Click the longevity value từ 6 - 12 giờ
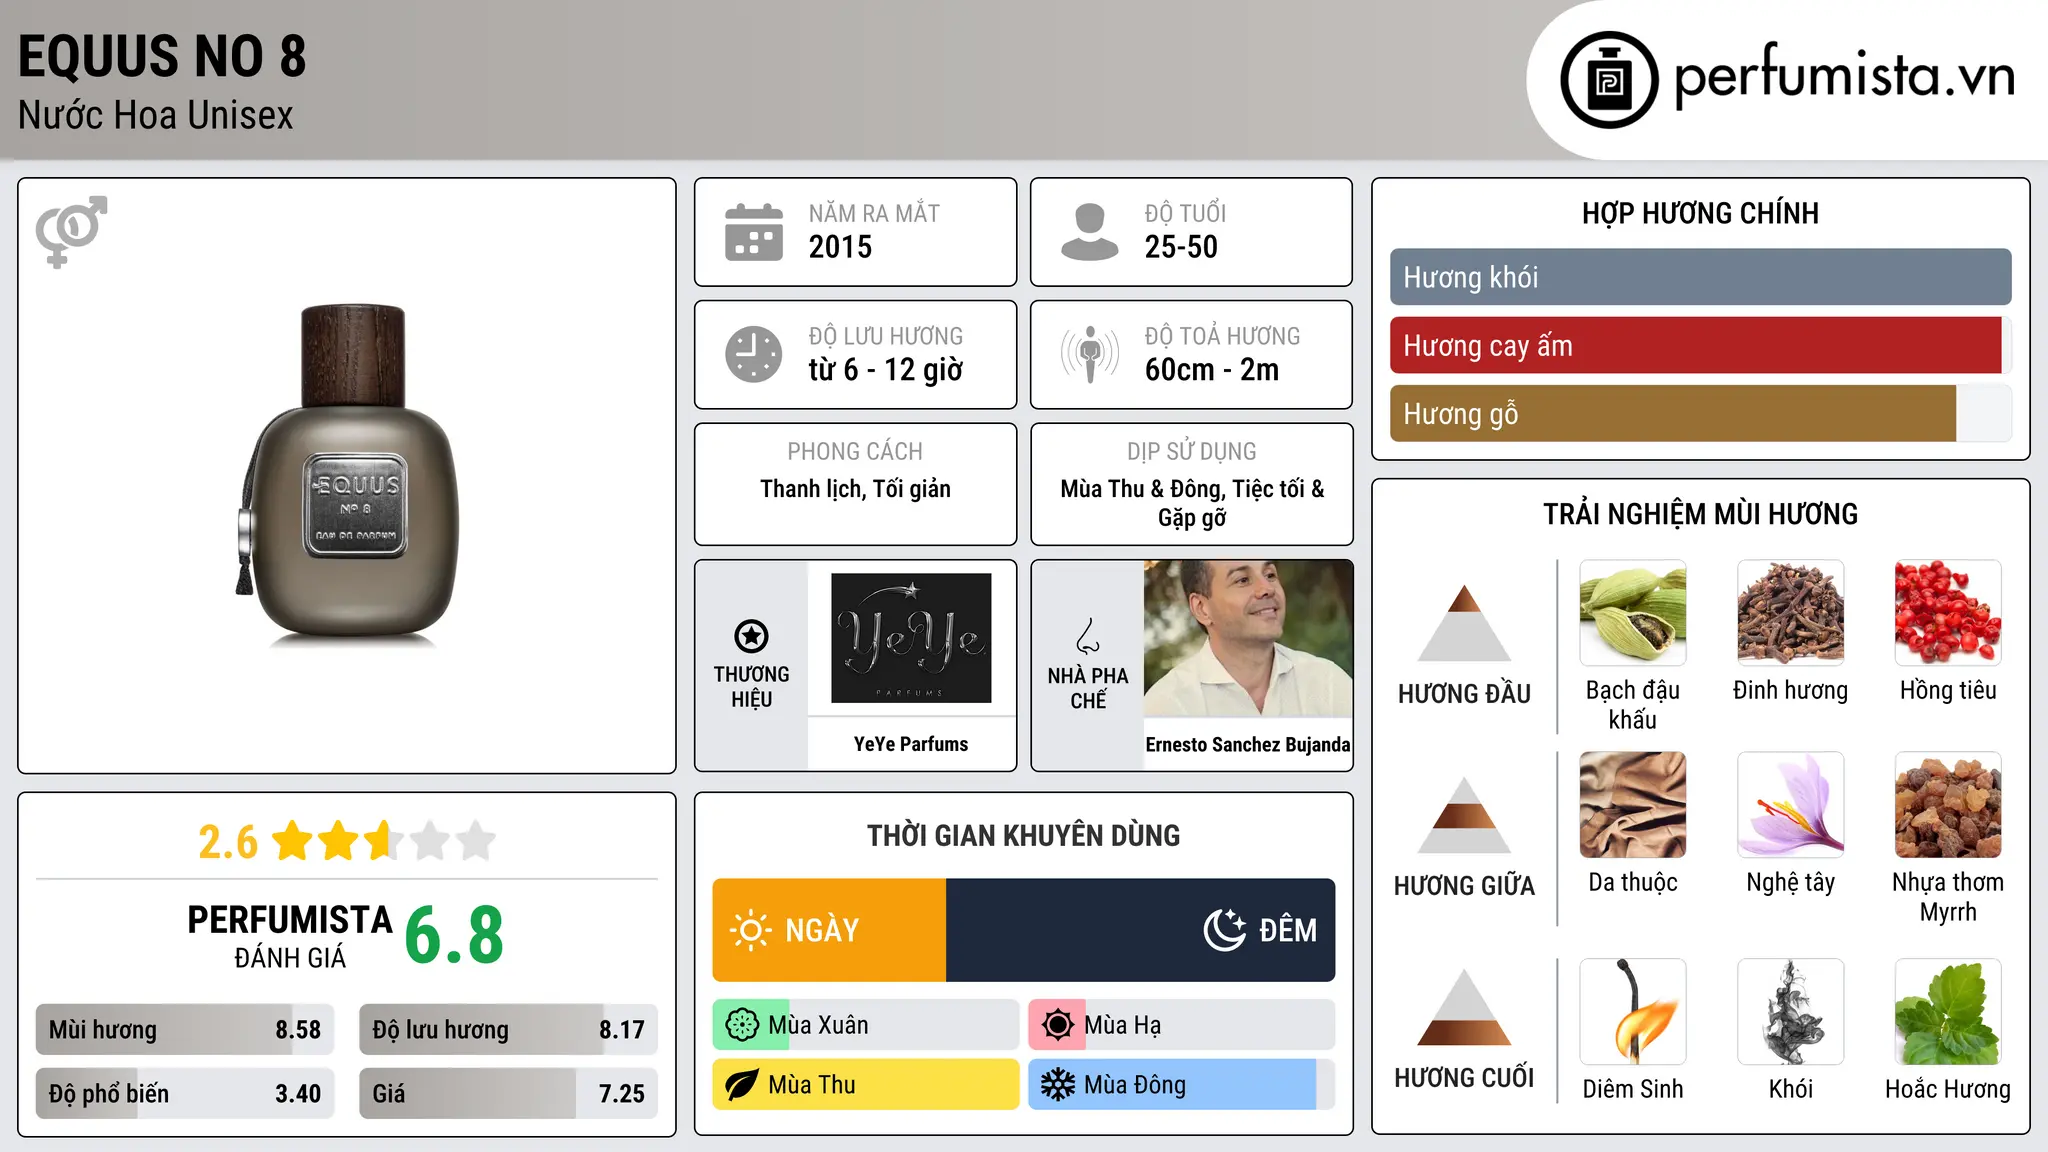The image size is (2048, 1152). point(886,370)
